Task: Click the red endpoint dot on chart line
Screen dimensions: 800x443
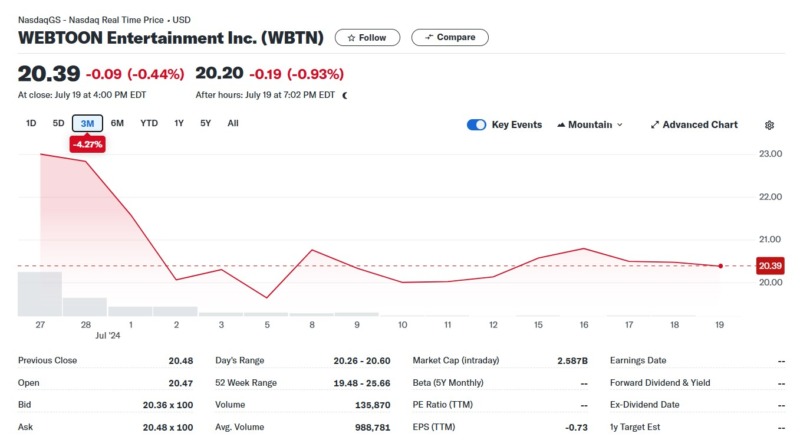Action: pyautogui.click(x=720, y=266)
